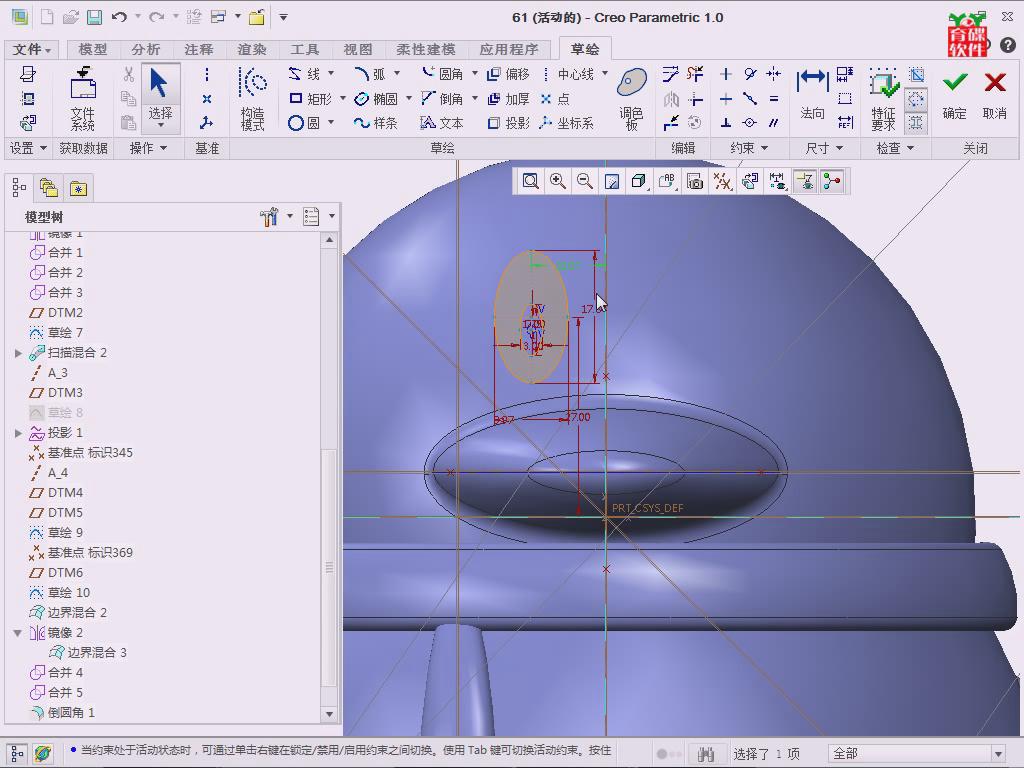Click the zoom in magnifier icon
The height and width of the screenshot is (768, 1024).
point(558,181)
